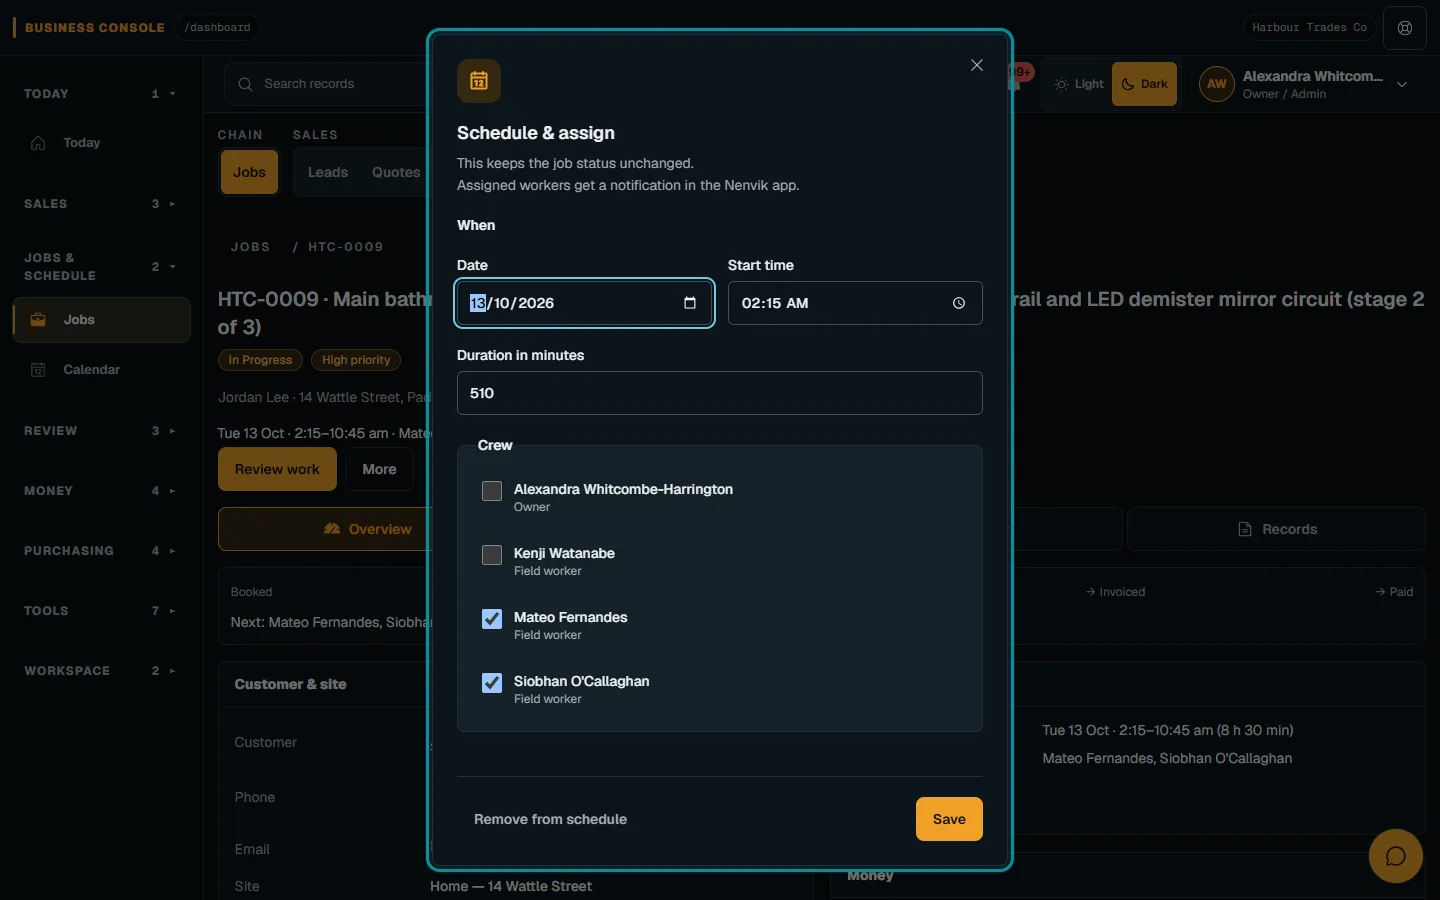Click the Start time input field

(x=855, y=303)
